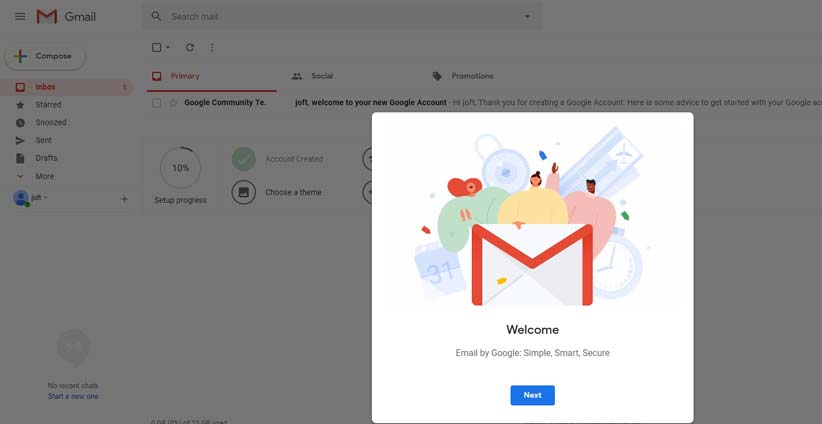
Task: Click the refresh icon
Action: click(190, 48)
